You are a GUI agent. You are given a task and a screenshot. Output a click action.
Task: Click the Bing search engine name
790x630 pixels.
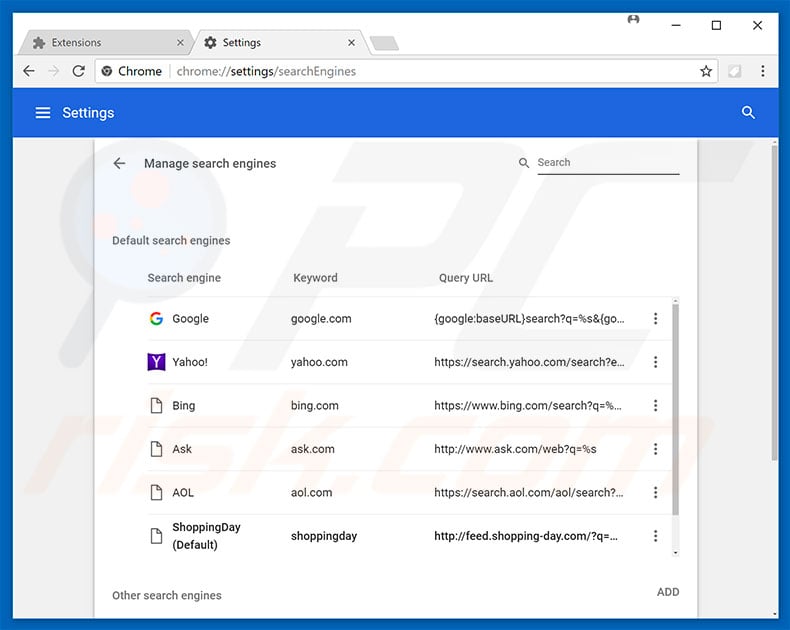[x=183, y=405]
